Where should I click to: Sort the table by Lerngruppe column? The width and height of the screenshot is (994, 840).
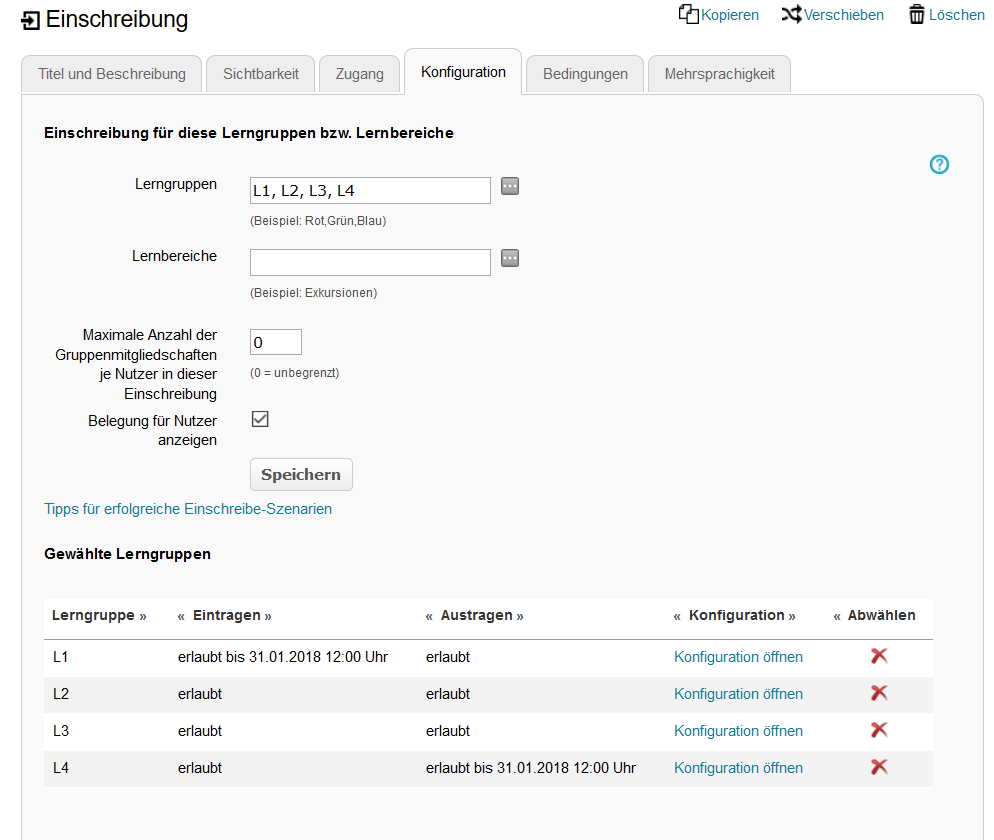coord(99,615)
